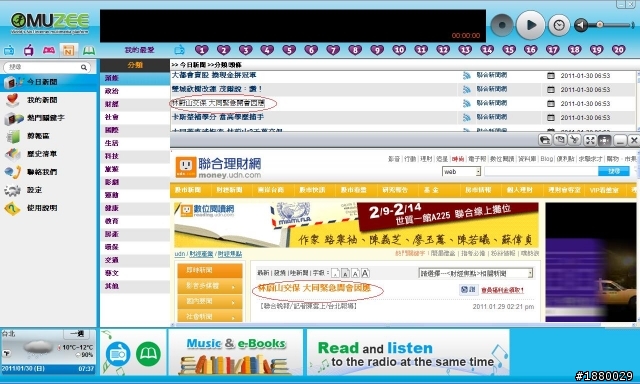Toggle fullscreen in the browser pane toolbar
The height and width of the screenshot is (384, 640).
pos(590,140)
